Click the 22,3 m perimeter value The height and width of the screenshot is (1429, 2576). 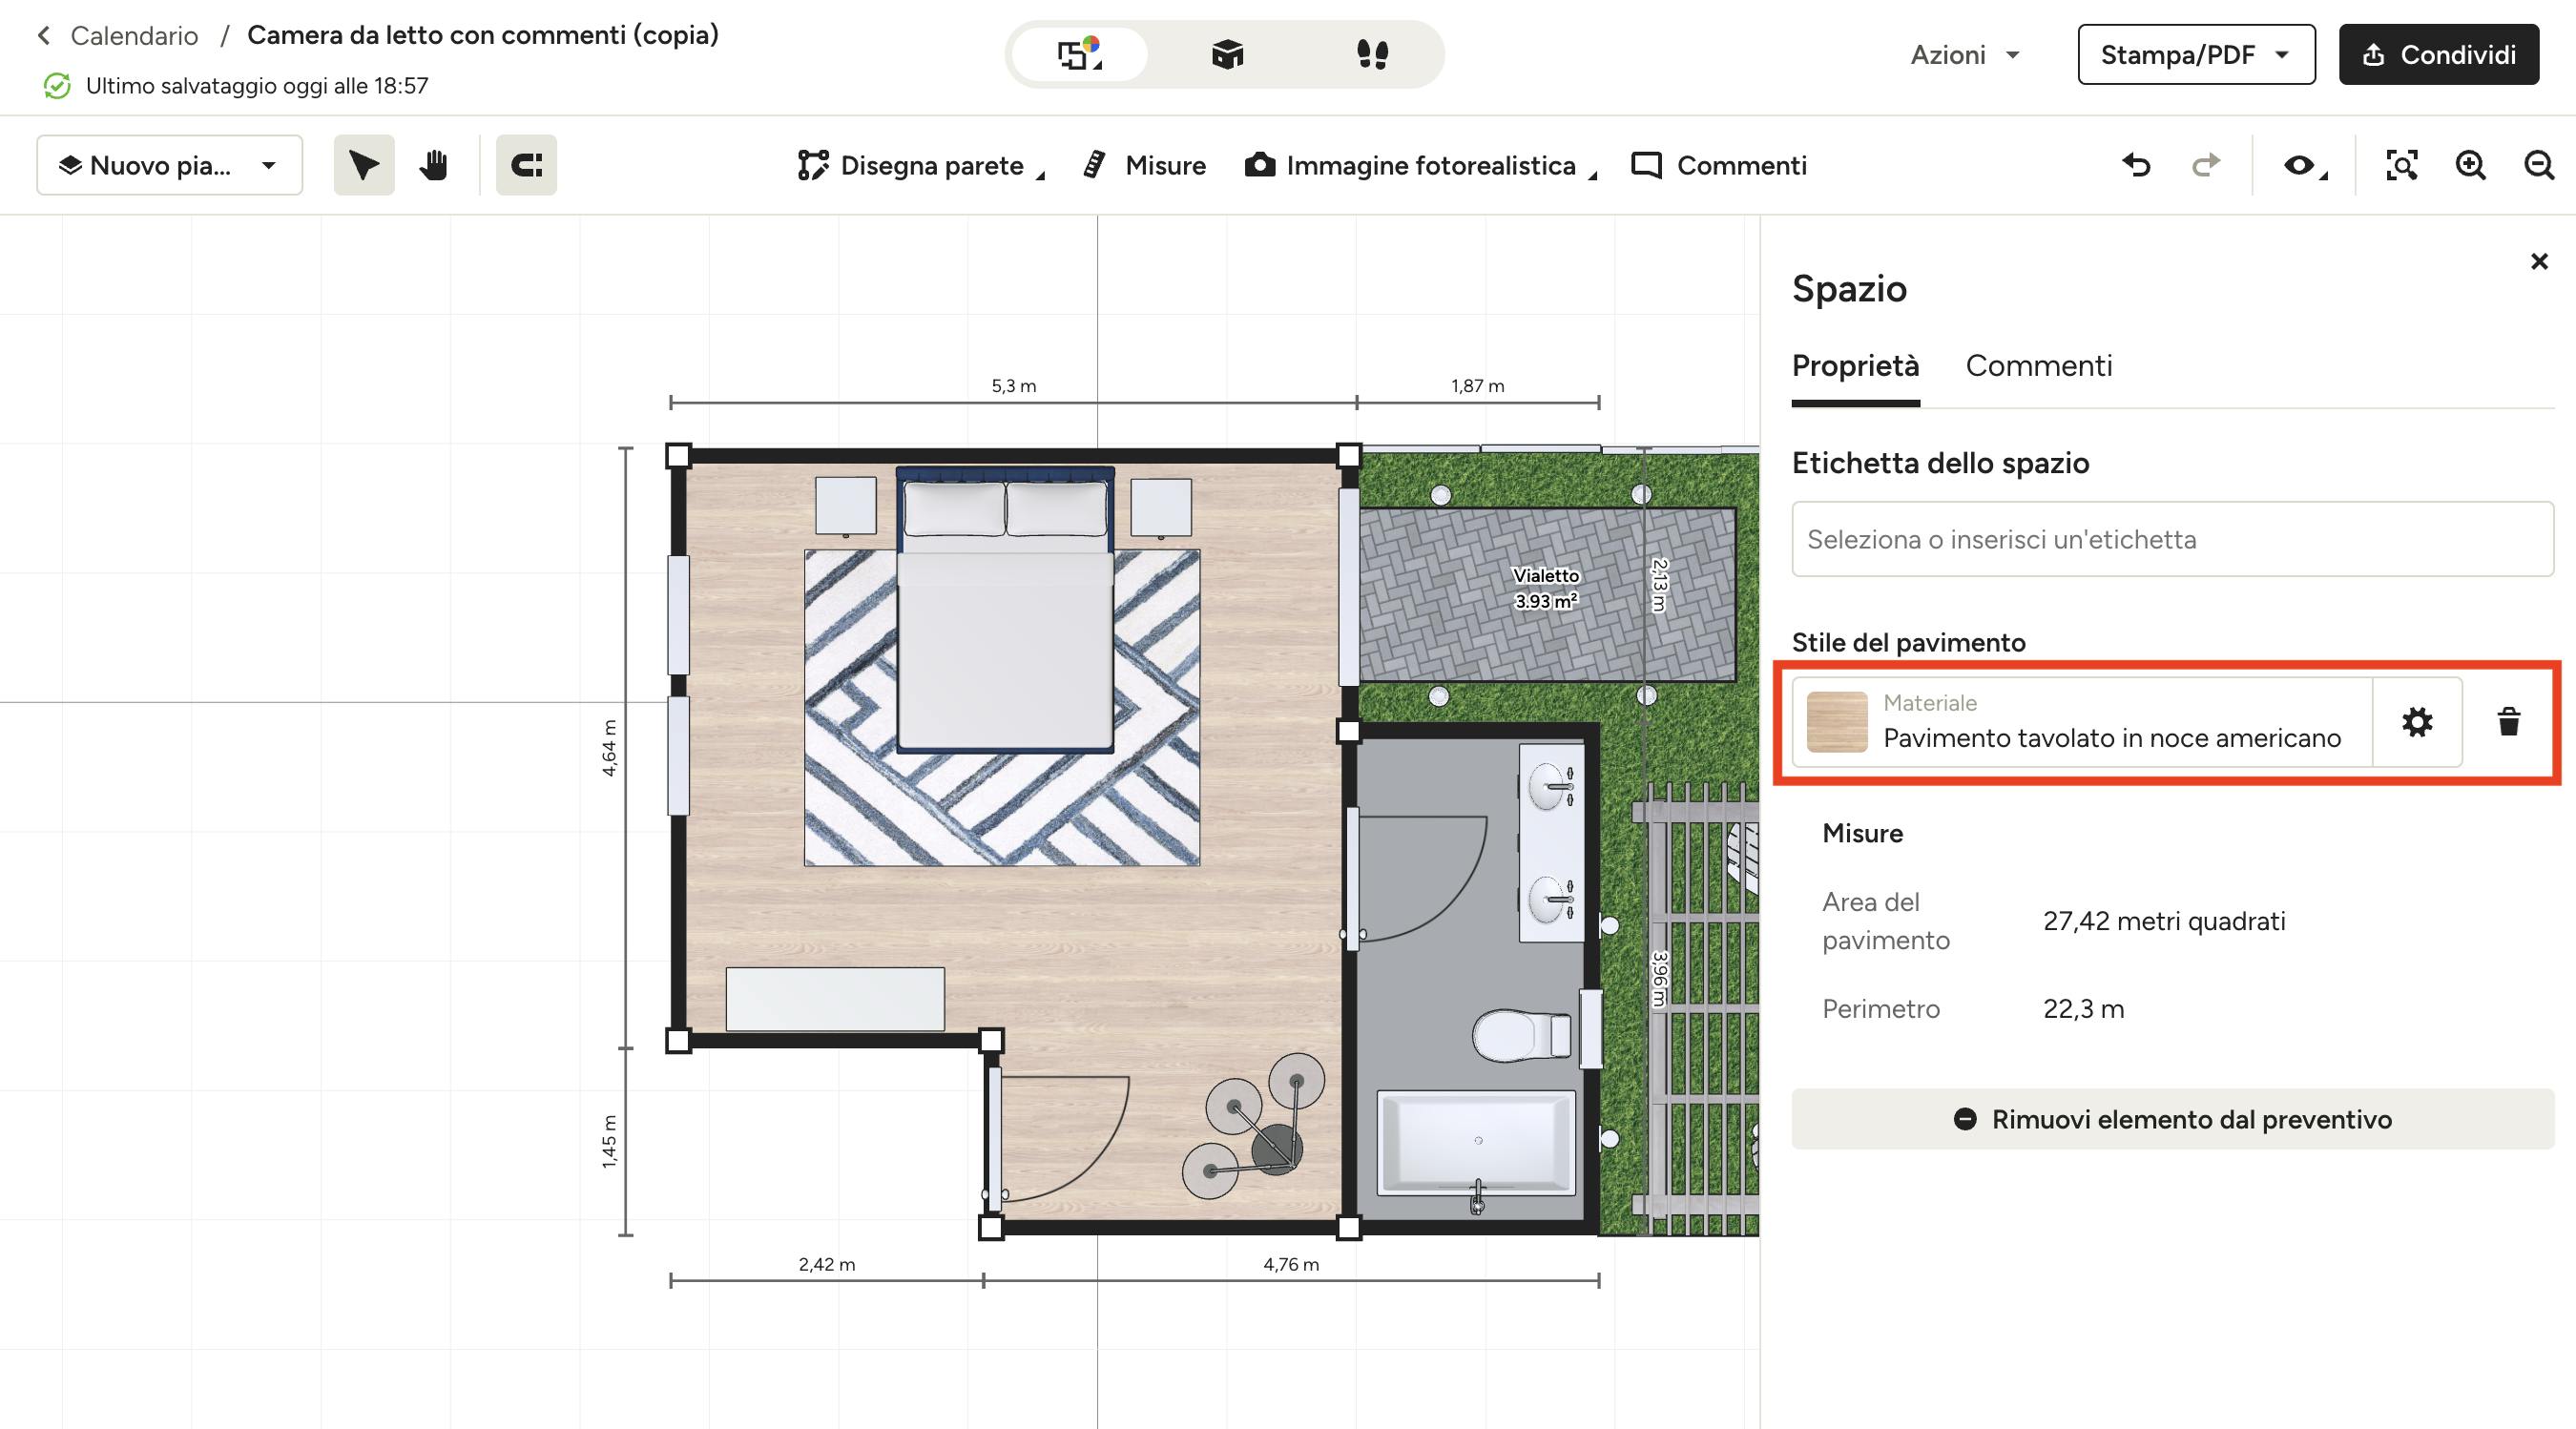click(2084, 1009)
